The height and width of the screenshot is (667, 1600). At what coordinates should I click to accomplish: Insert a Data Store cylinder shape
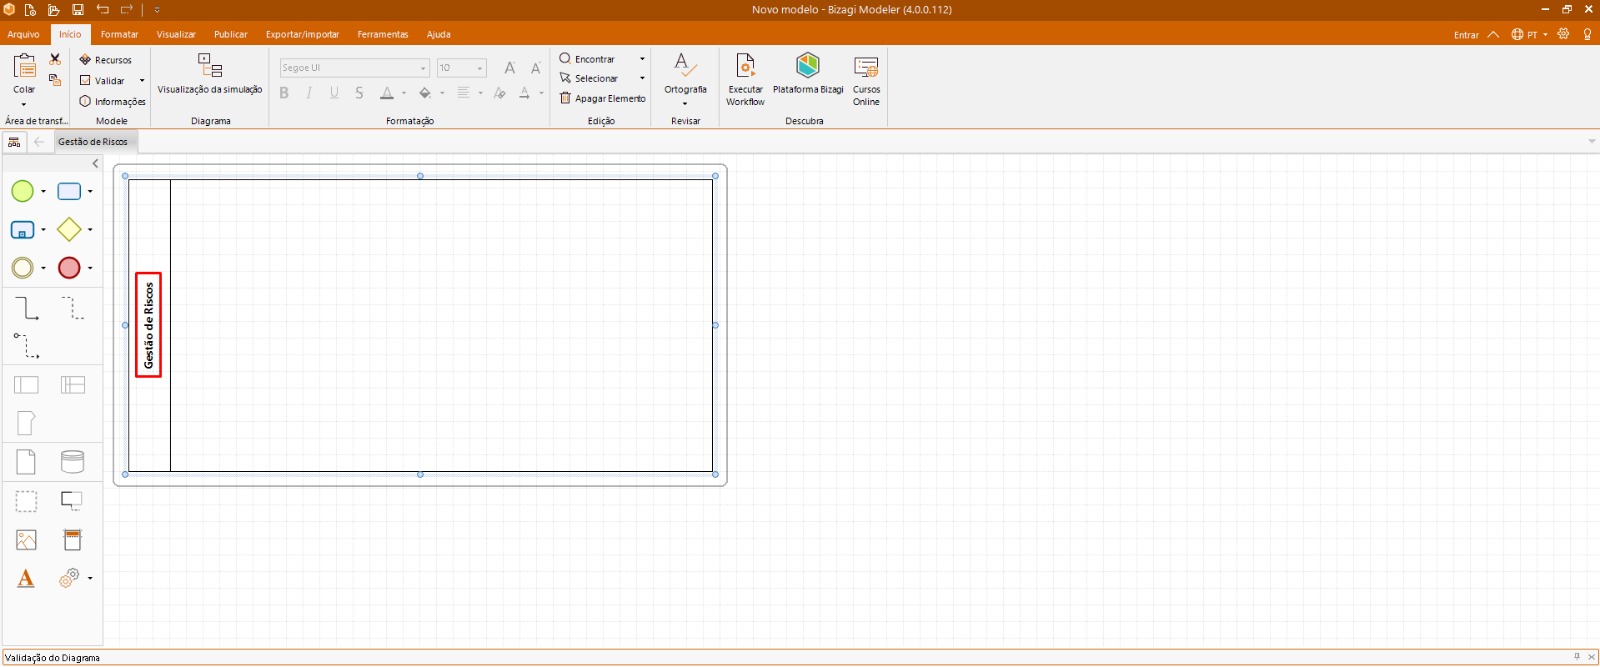(x=73, y=462)
